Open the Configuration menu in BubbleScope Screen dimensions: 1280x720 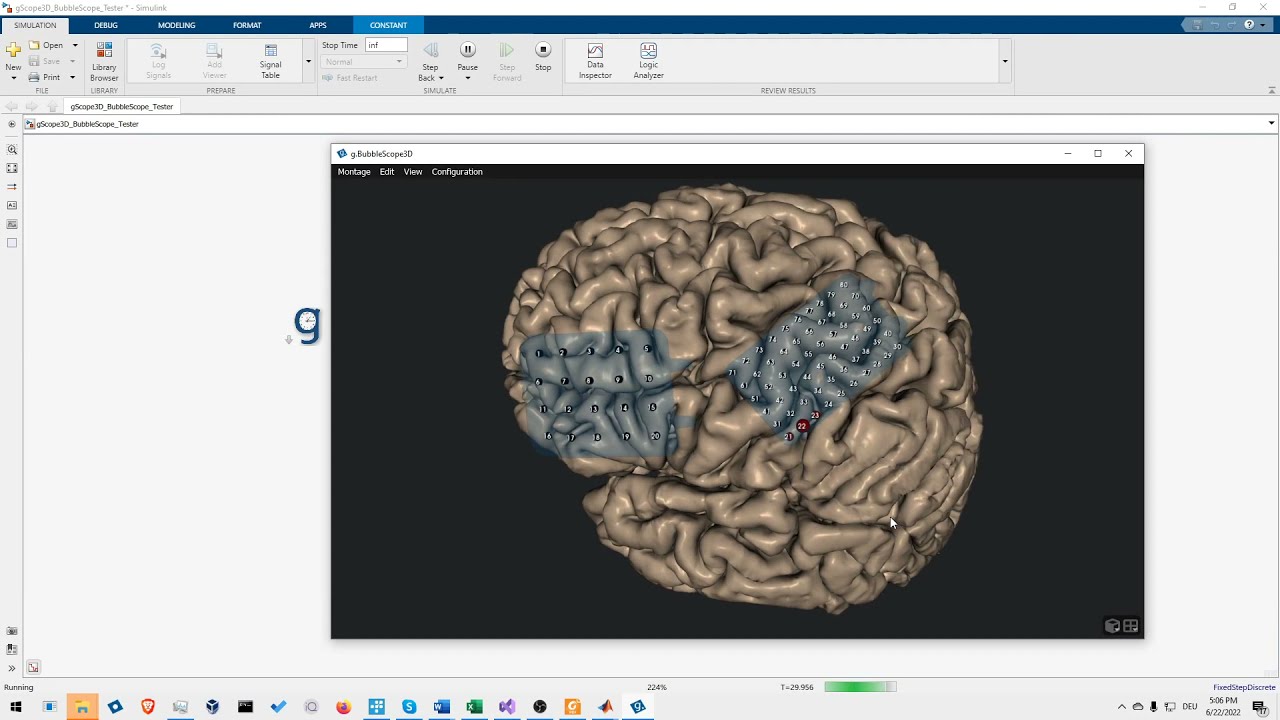(457, 172)
